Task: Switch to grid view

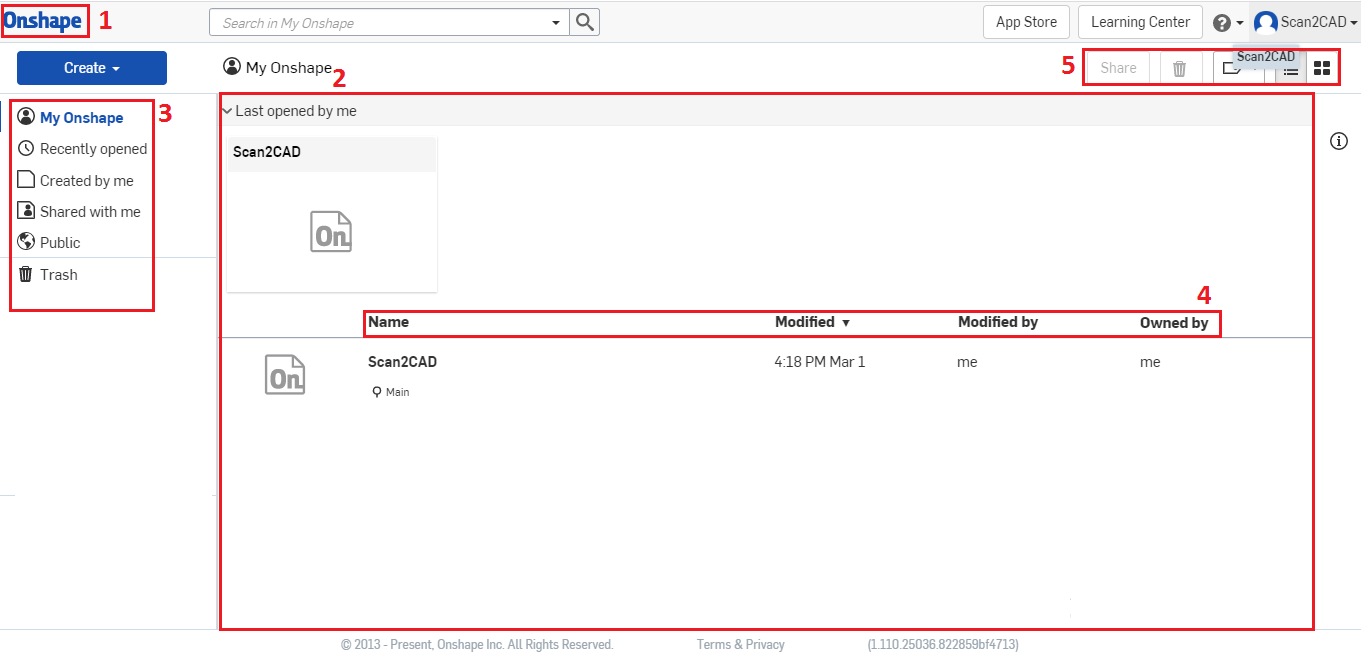Action: point(1321,68)
